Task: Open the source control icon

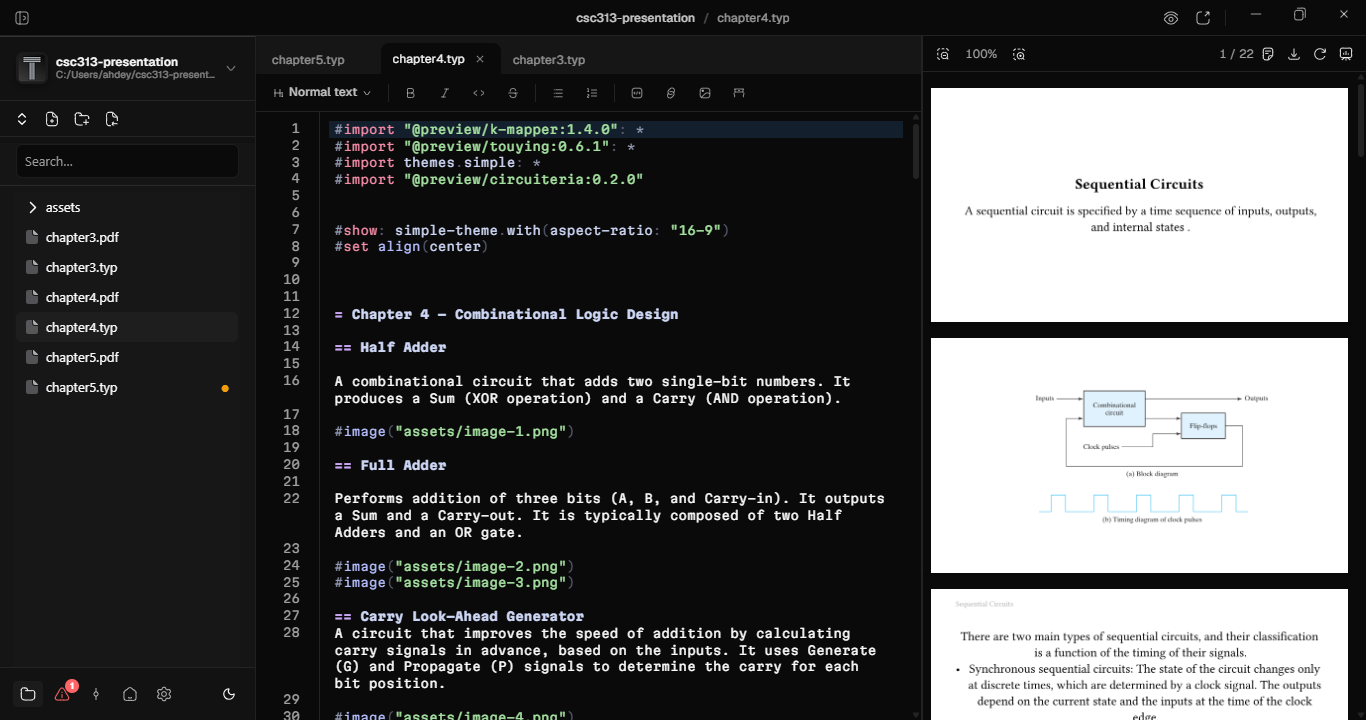Action: (x=96, y=694)
